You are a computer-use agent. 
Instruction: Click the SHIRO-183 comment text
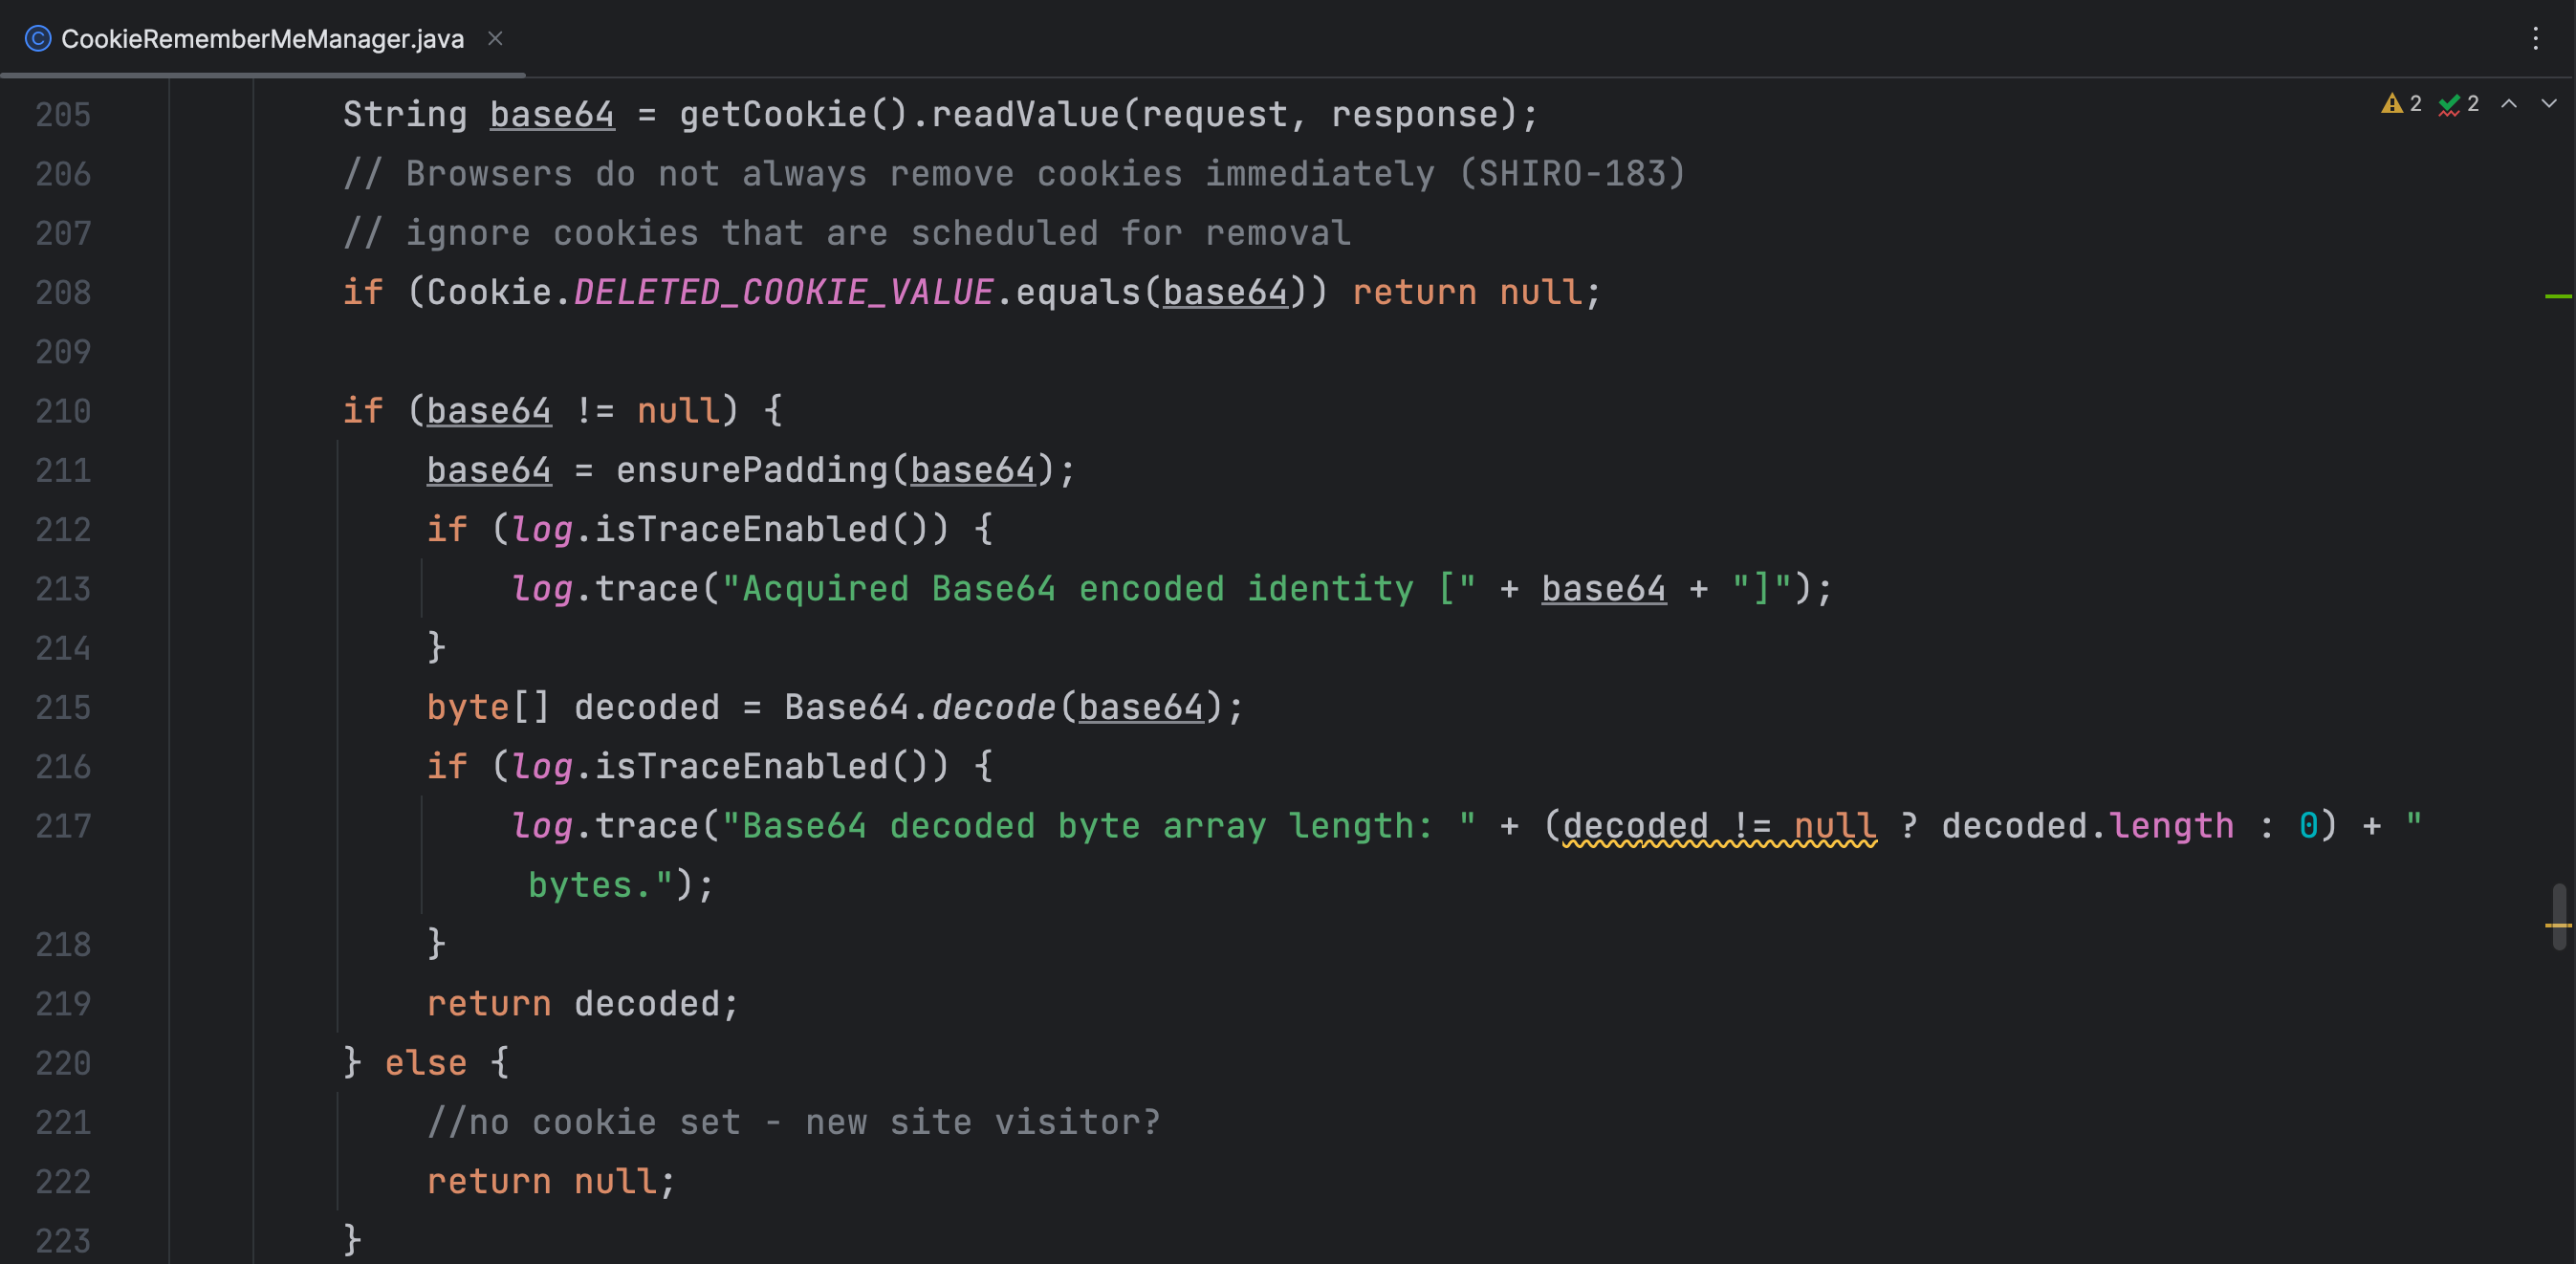point(1571,174)
